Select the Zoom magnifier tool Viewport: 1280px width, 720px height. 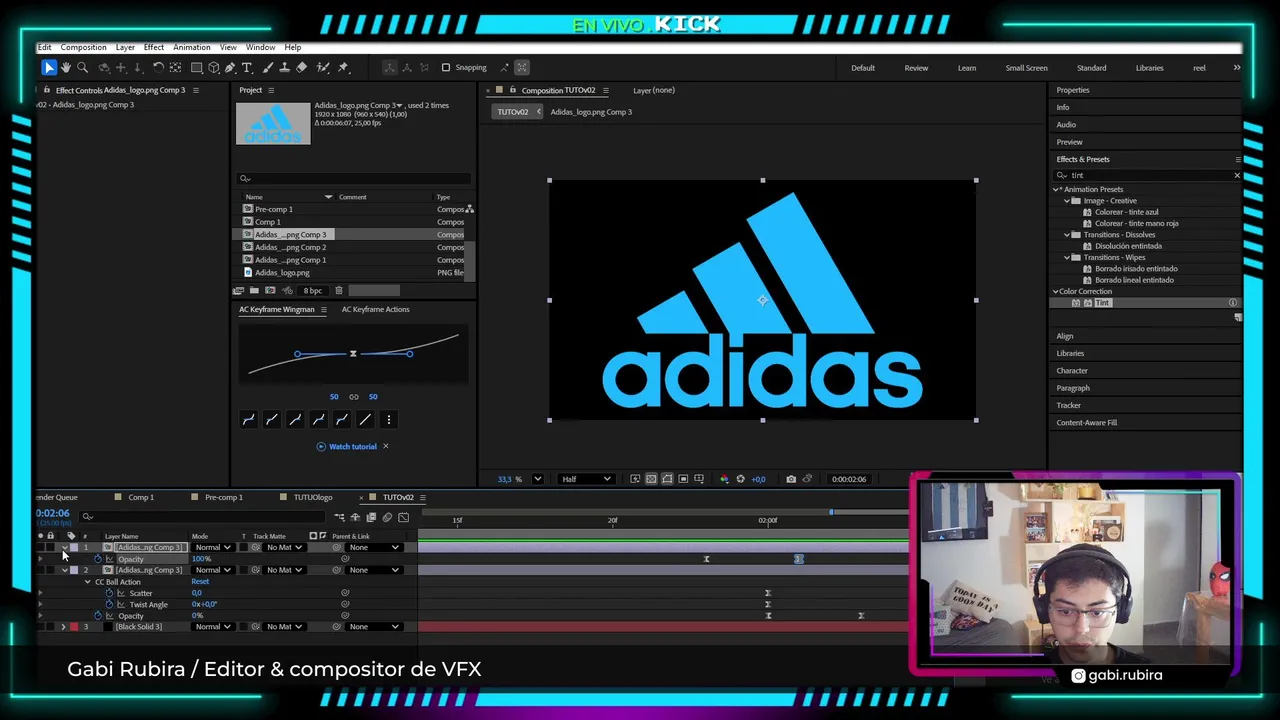point(82,67)
